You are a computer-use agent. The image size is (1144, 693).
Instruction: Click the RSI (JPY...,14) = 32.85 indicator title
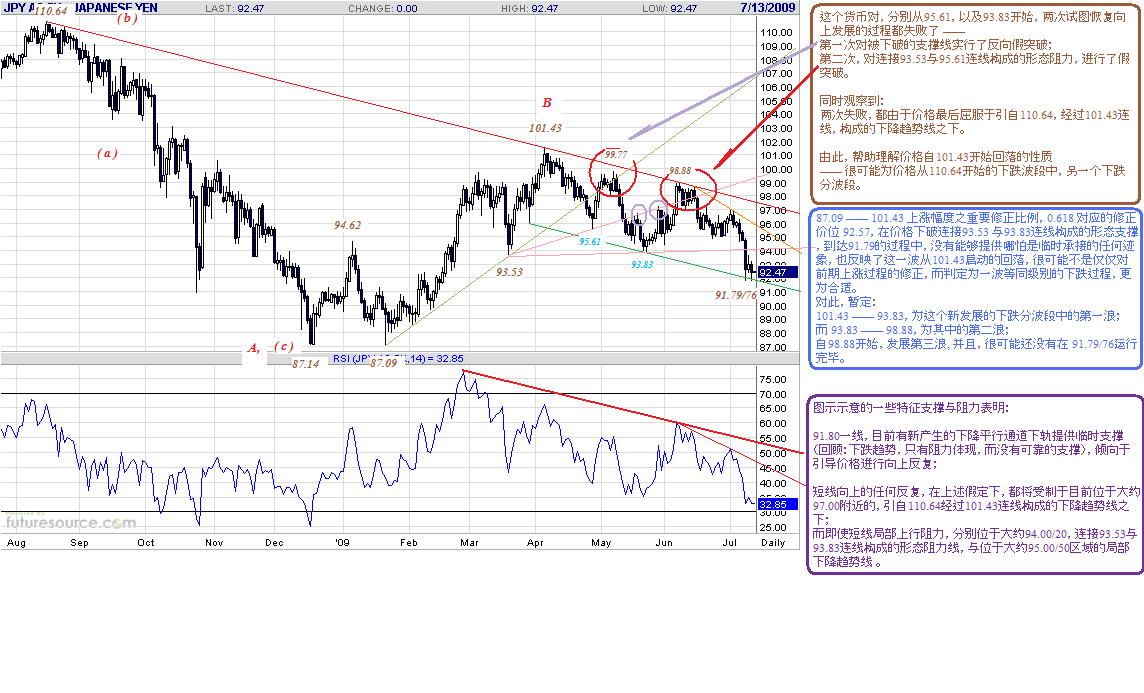click(398, 358)
